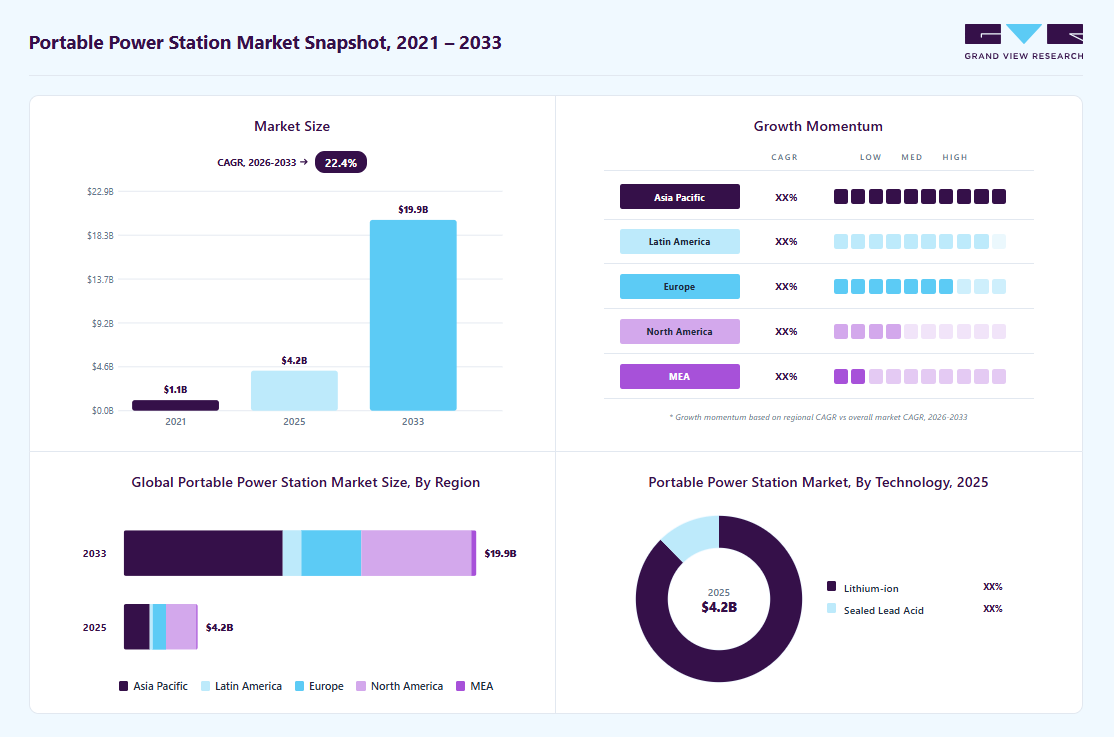Click the Asia Pacific legend swatch
1114x737 pixels.
(x=124, y=686)
